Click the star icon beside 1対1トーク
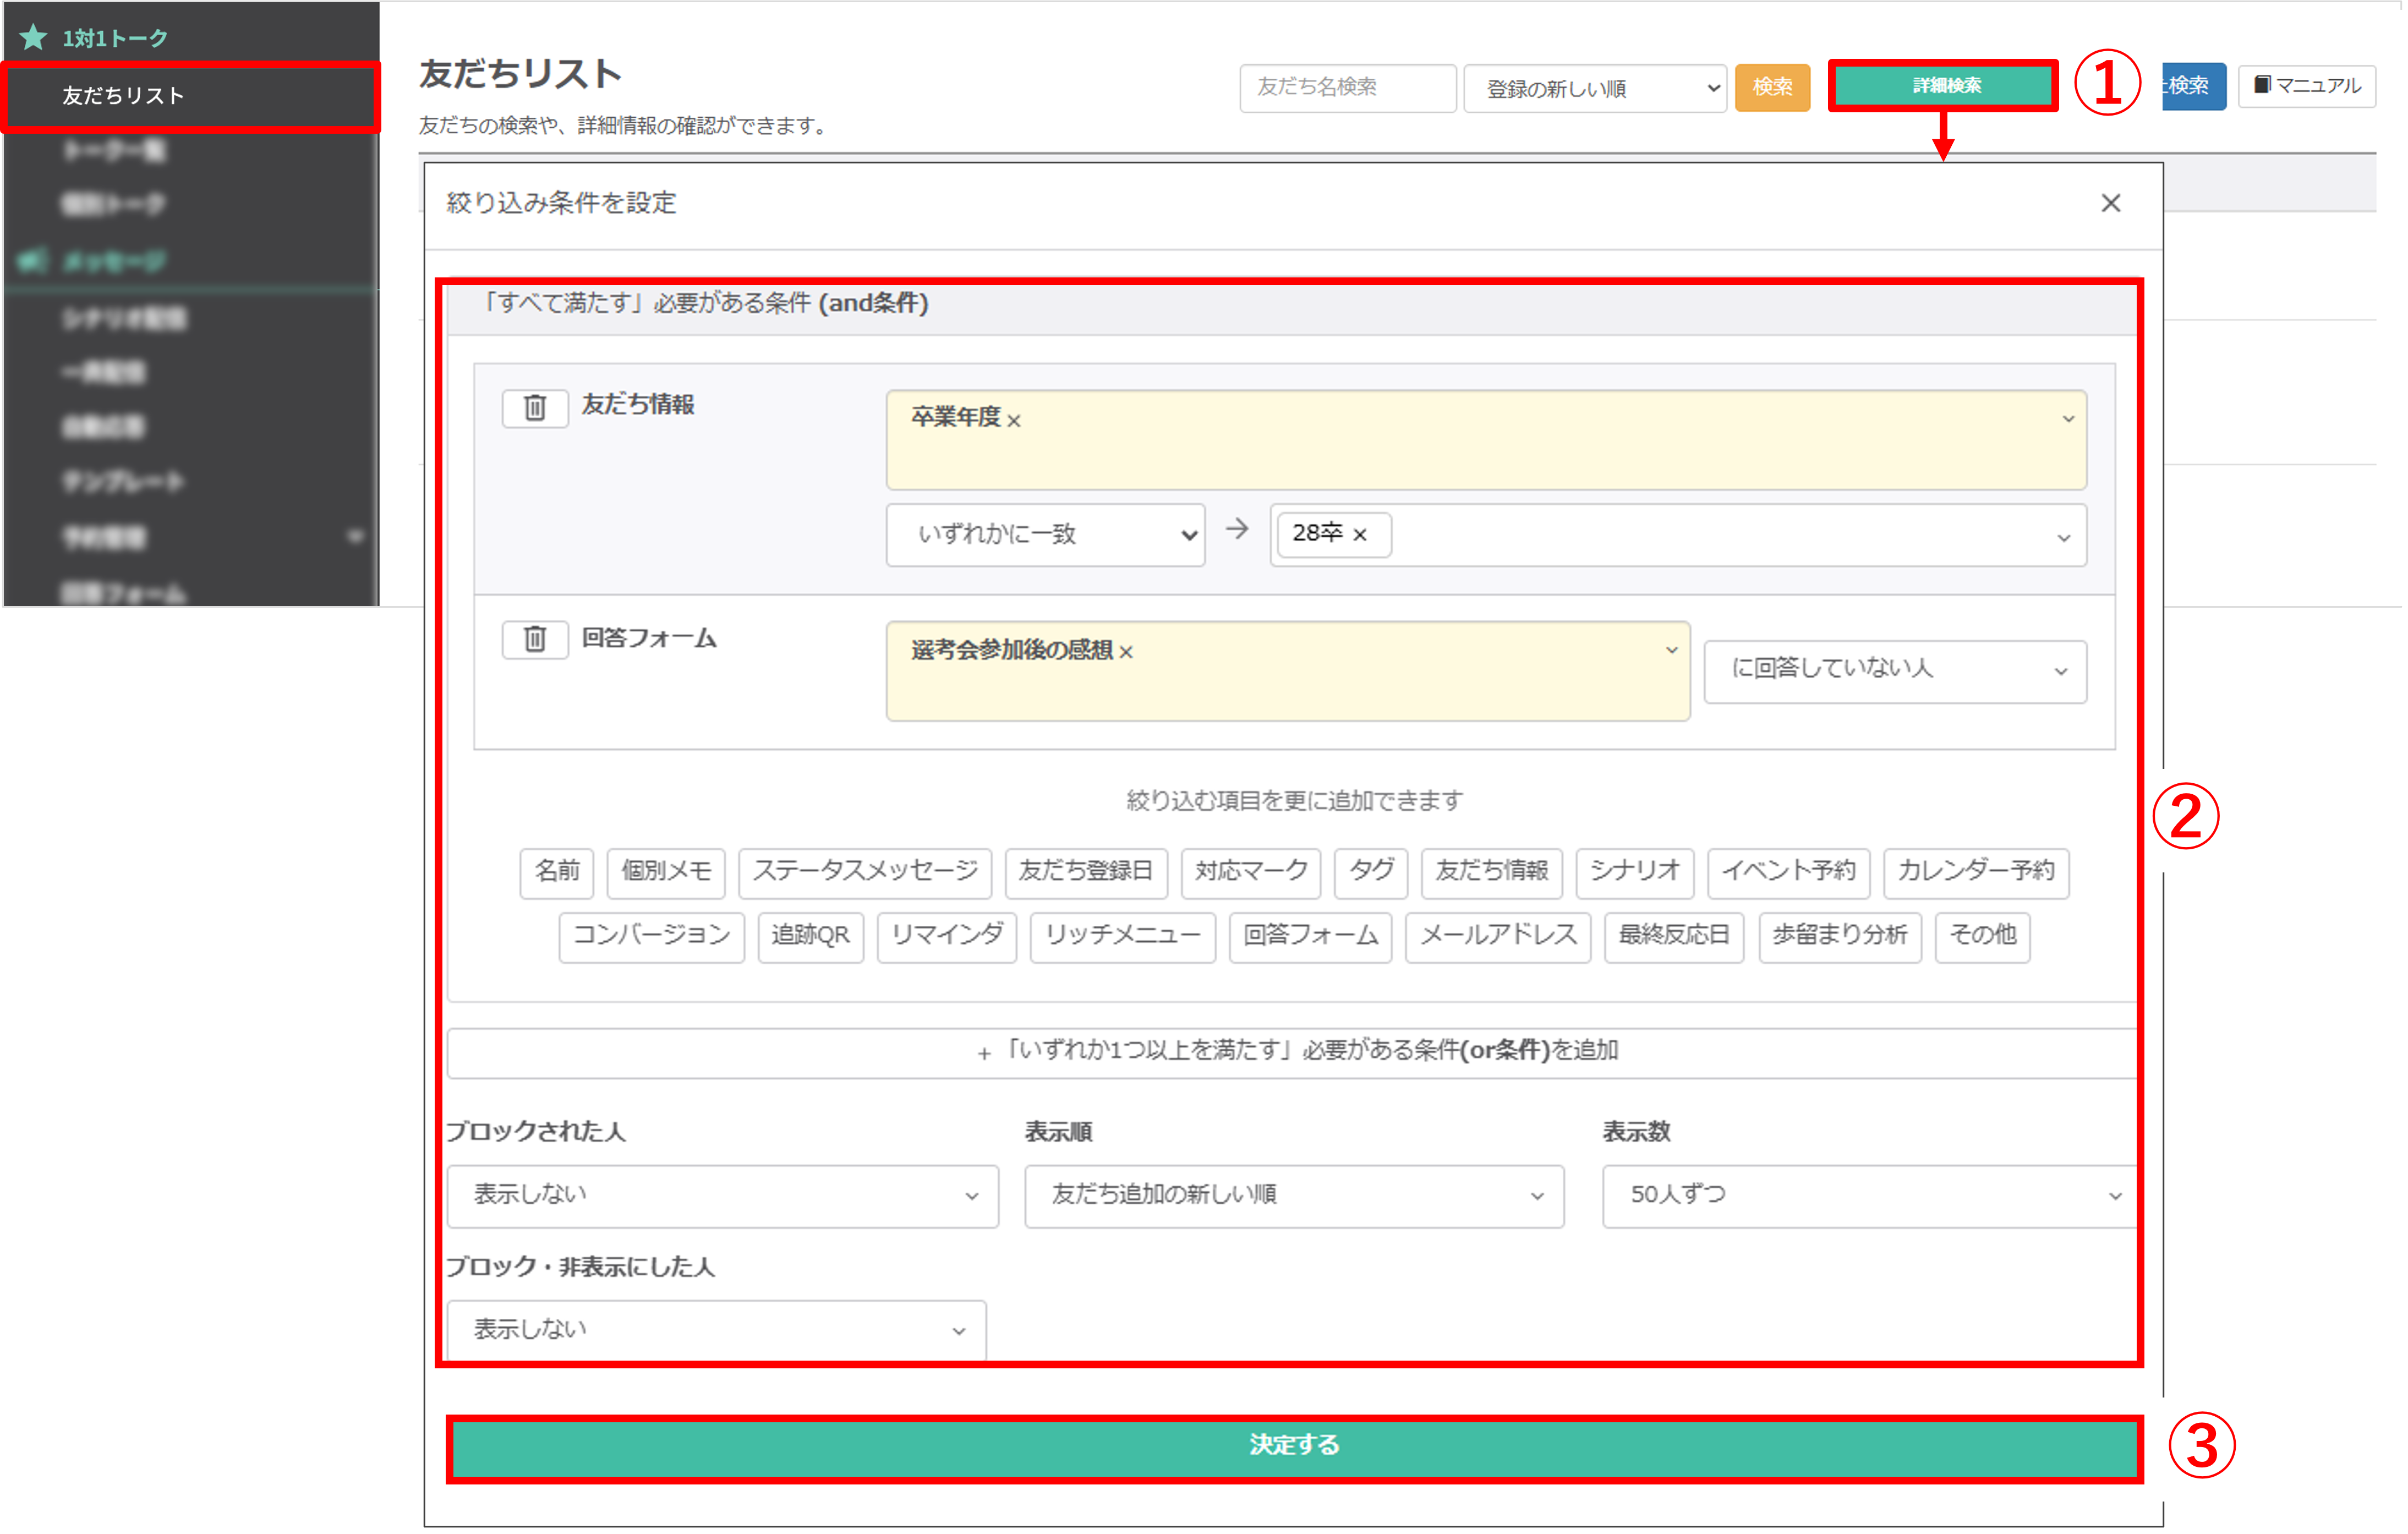 click(x=33, y=38)
